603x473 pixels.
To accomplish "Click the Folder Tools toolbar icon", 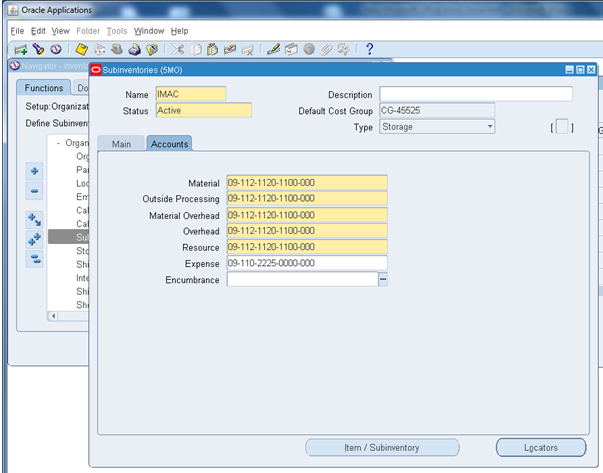I will click(x=343, y=49).
